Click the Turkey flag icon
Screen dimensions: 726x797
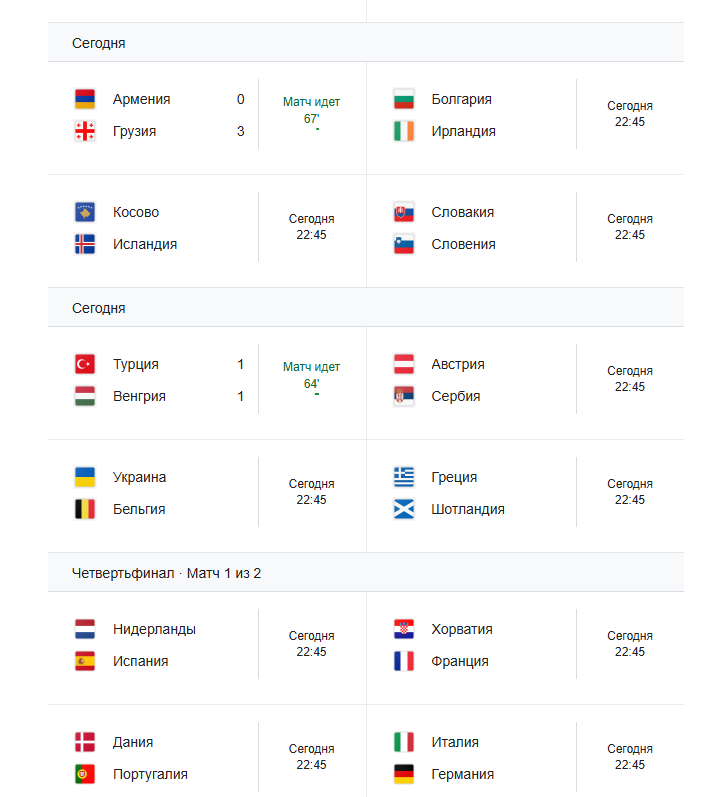pyautogui.click(x=85, y=364)
